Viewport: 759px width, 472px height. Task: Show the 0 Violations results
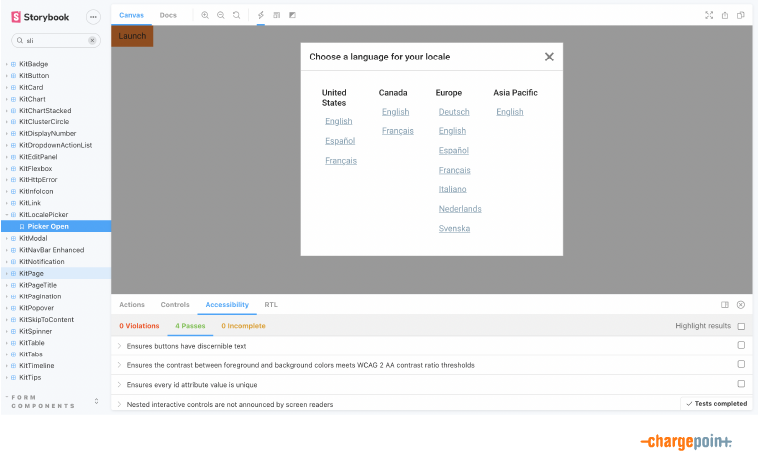click(139, 326)
